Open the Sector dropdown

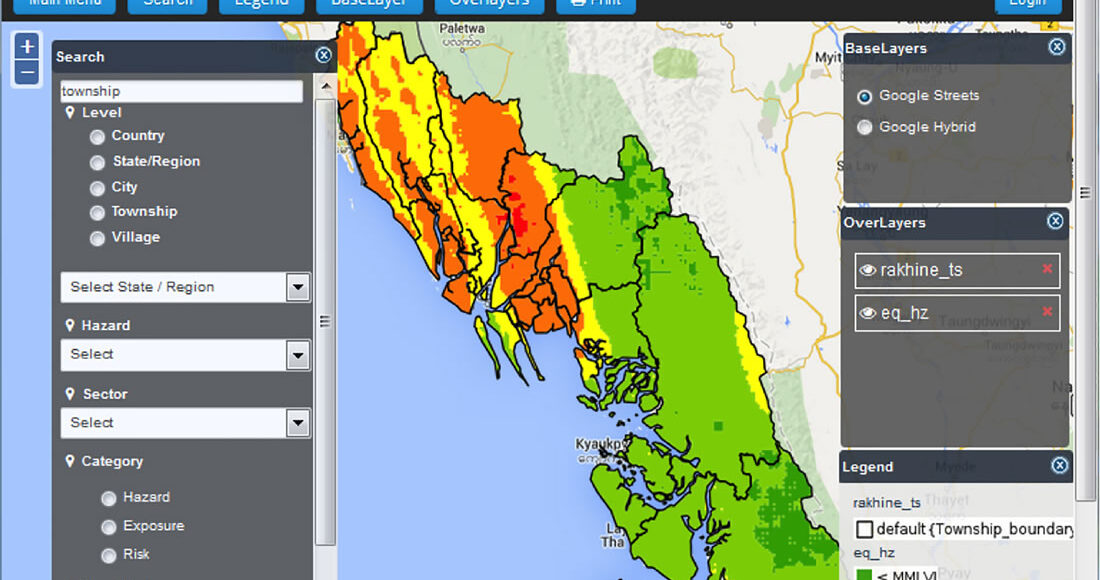click(x=297, y=423)
